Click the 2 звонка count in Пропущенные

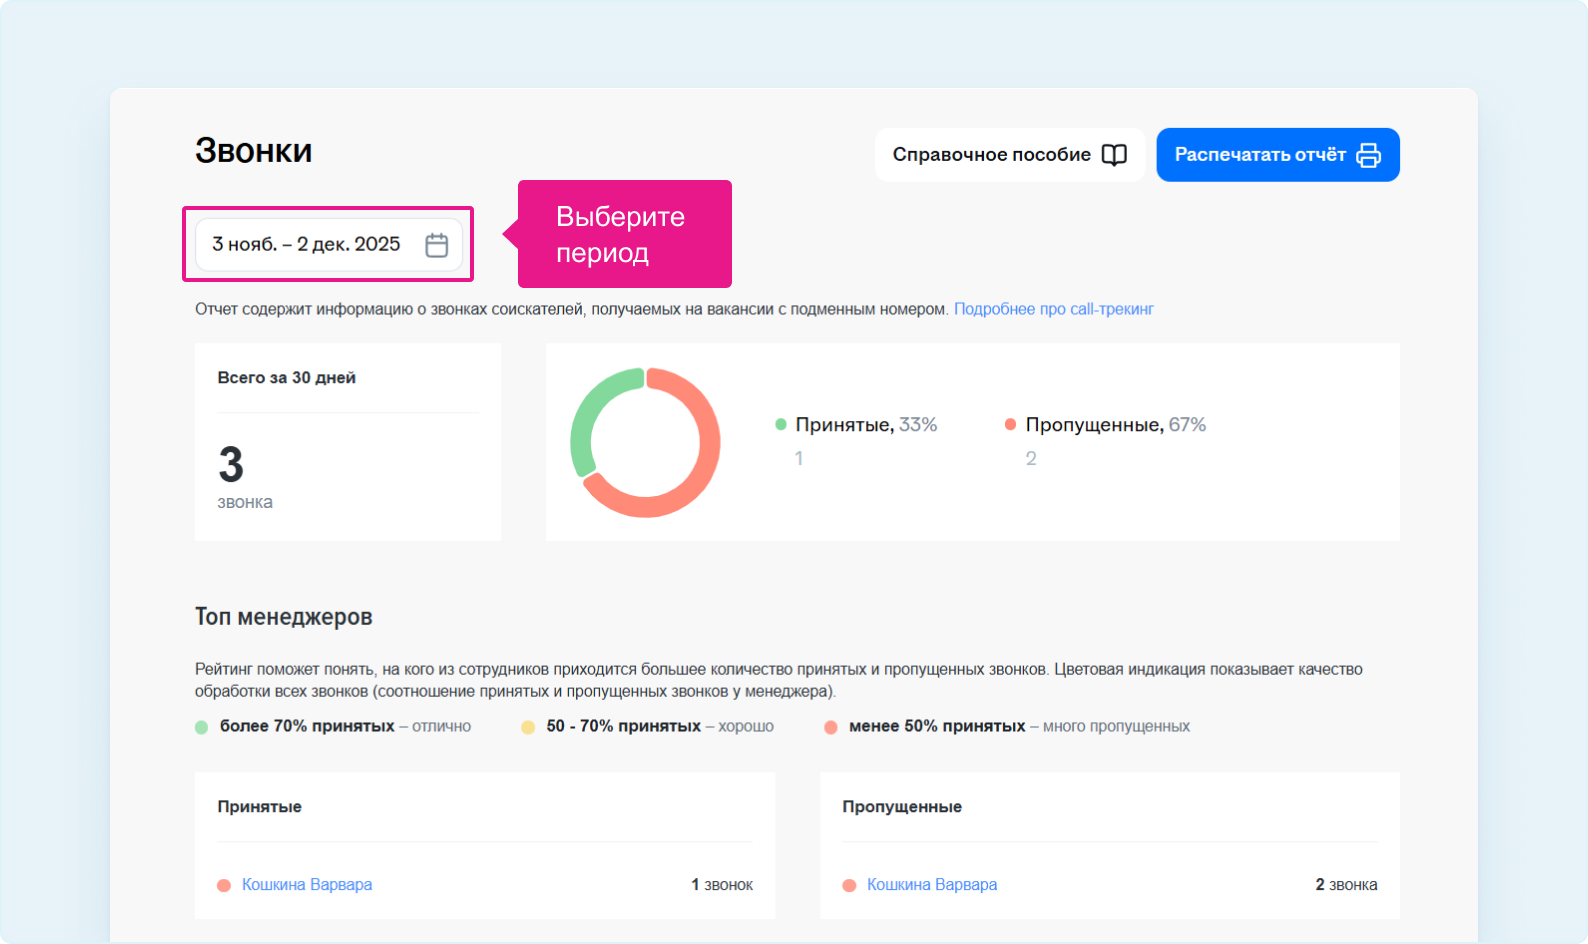[x=1346, y=885]
